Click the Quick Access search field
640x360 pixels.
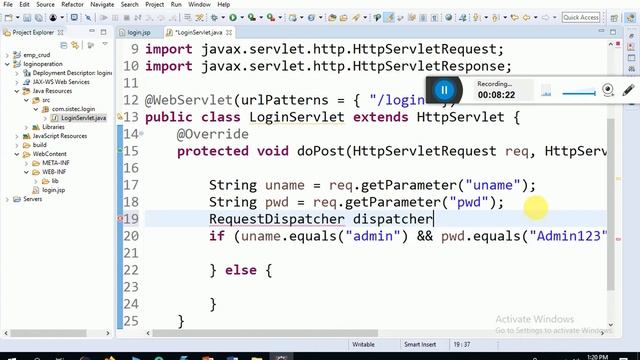coord(581,17)
